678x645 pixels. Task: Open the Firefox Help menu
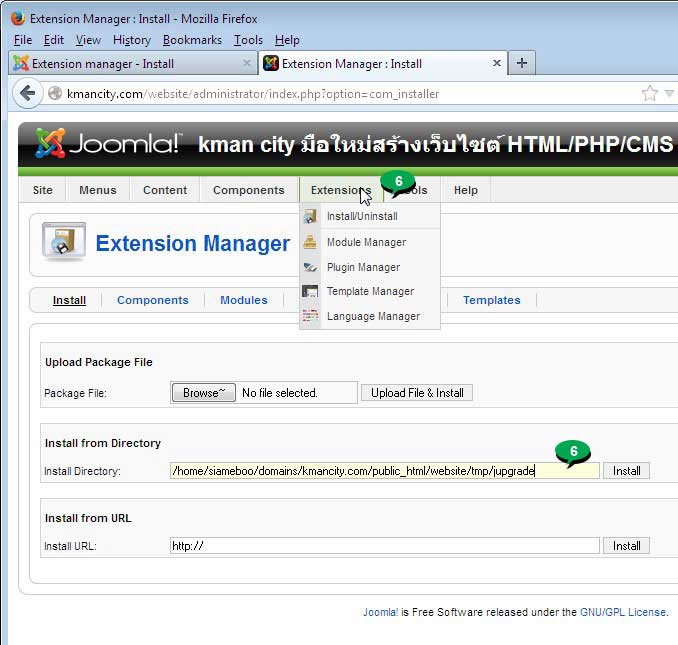point(287,40)
